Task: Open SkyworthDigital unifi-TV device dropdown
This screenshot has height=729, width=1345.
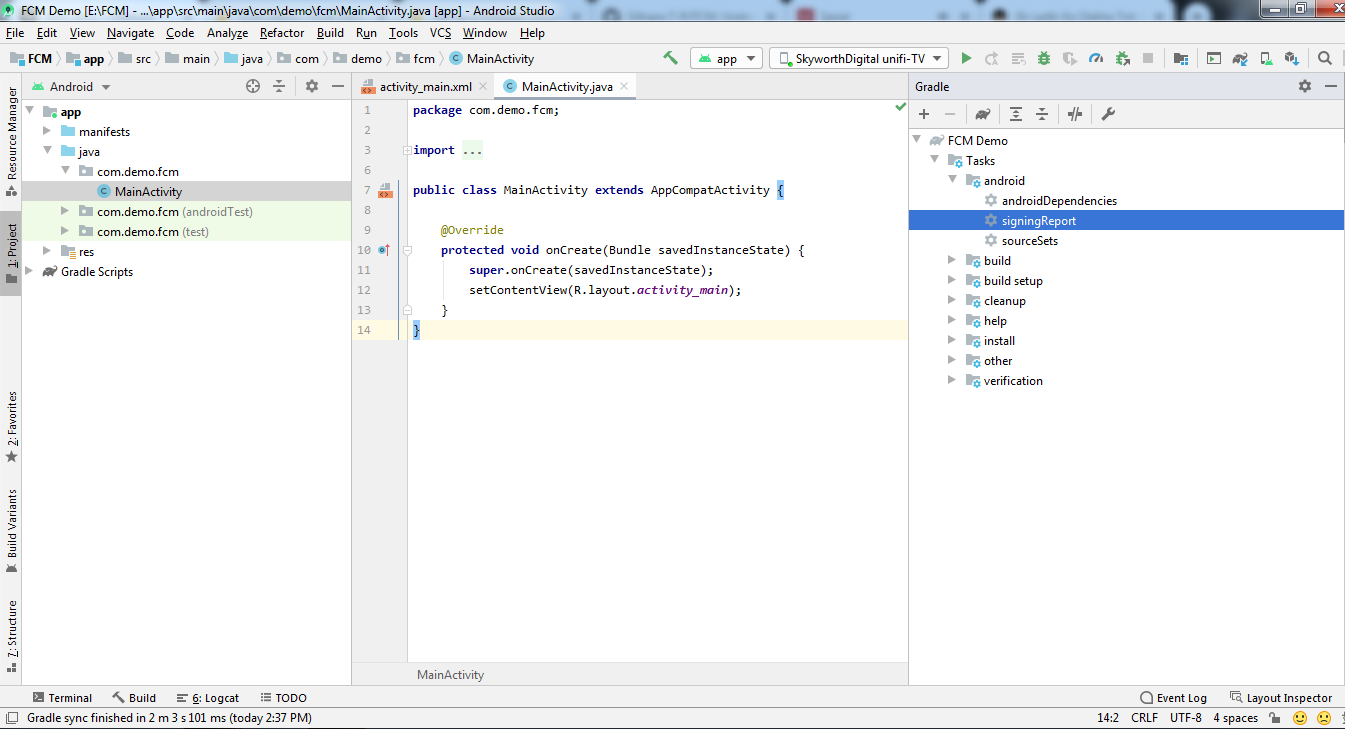Action: [x=859, y=59]
